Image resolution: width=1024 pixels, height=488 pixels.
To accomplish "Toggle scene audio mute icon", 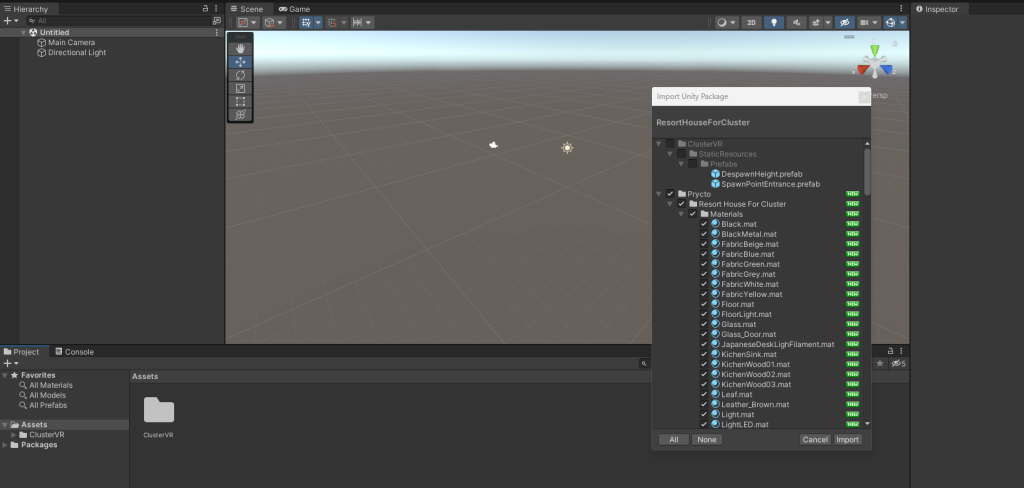I will pos(796,22).
